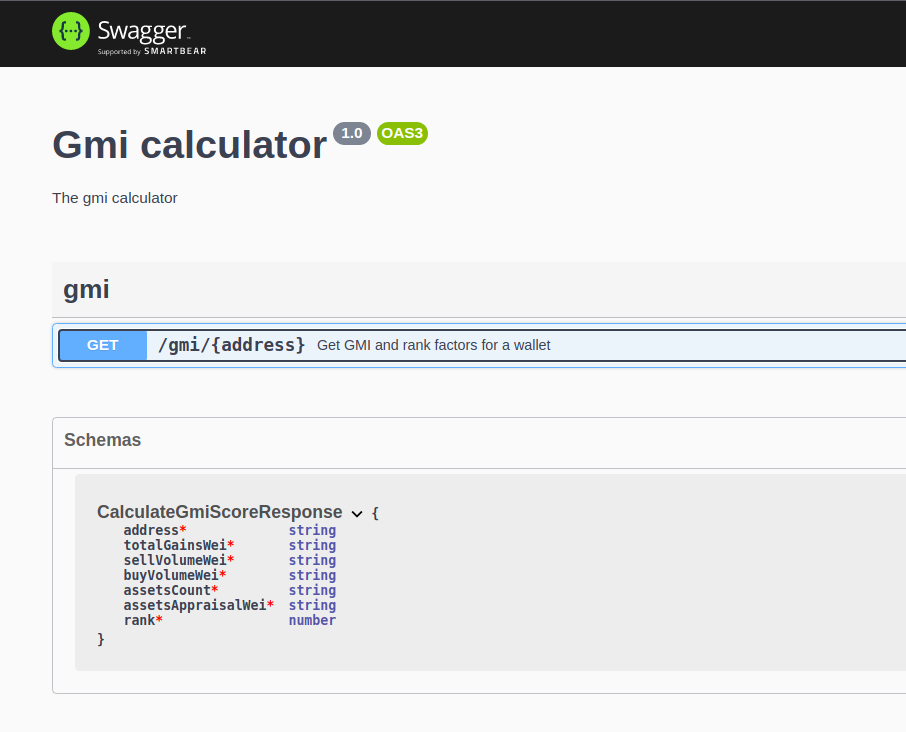Open the Swagger SmartBear wordmark link
The image size is (906, 732).
coord(152,38)
